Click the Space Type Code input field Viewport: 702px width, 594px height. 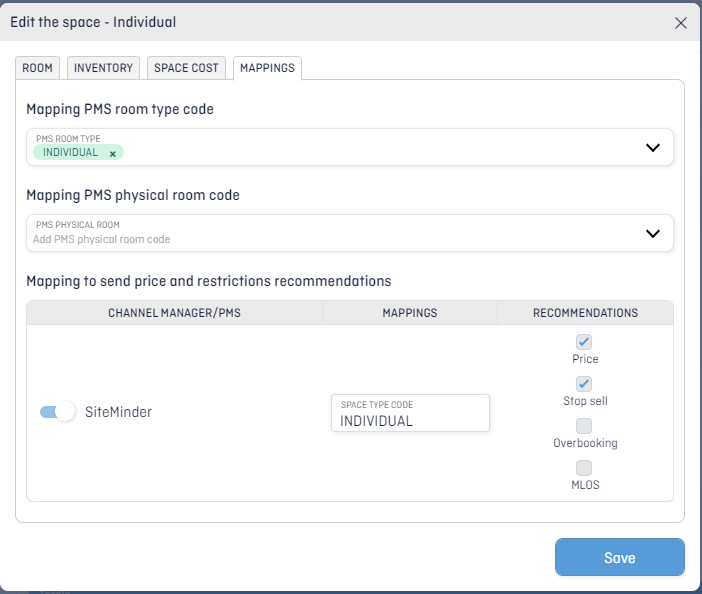tap(410, 421)
